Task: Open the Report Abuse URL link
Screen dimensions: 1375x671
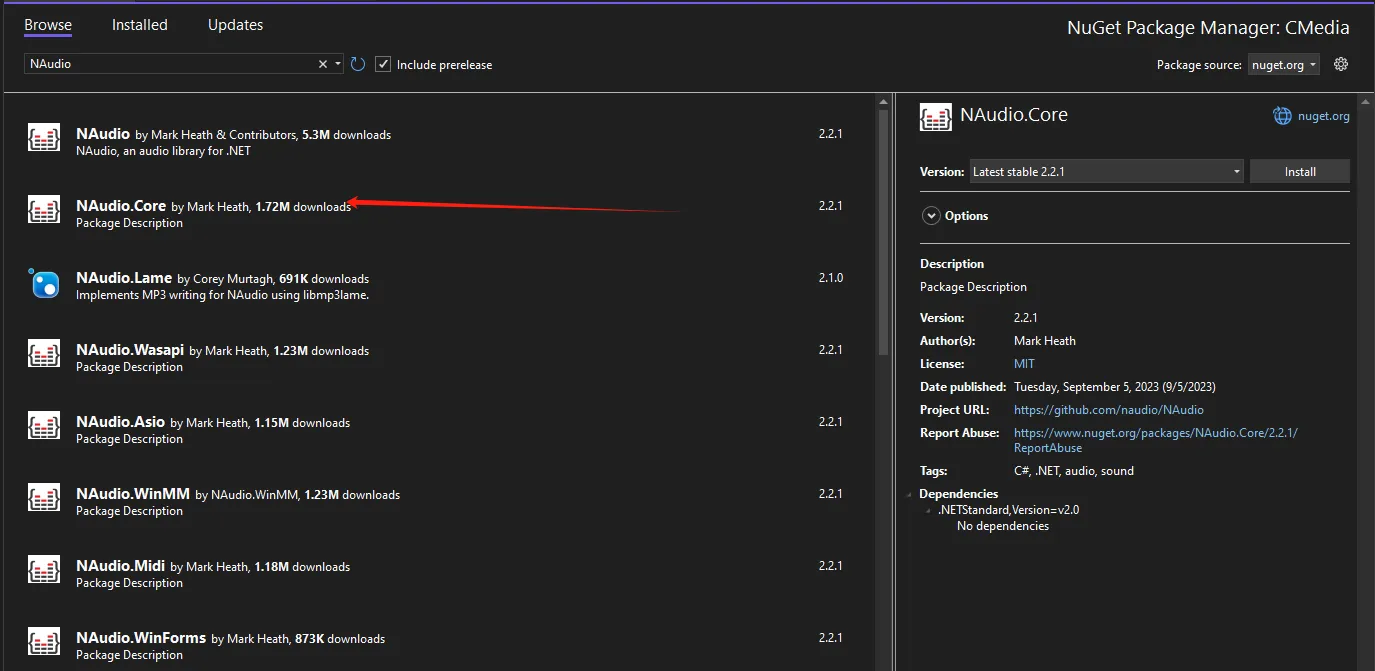Action: (x=1156, y=440)
